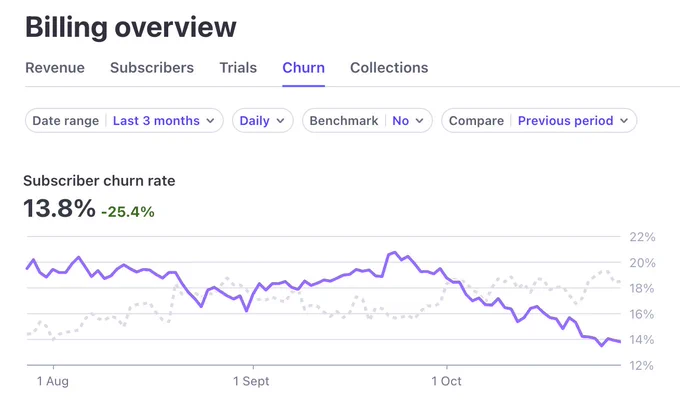680x417 pixels.
Task: Select the Churn tab
Action: point(304,68)
